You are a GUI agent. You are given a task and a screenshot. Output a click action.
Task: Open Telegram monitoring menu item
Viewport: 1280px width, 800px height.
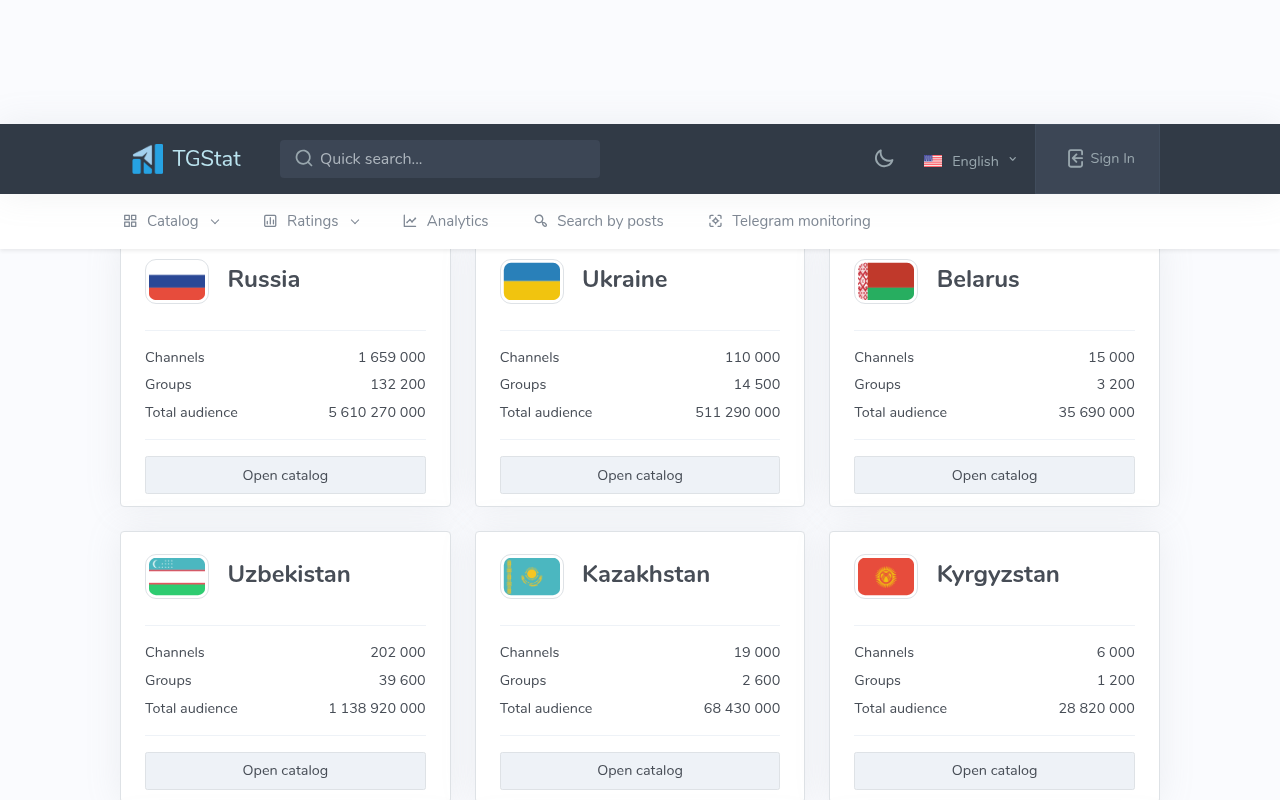(789, 221)
